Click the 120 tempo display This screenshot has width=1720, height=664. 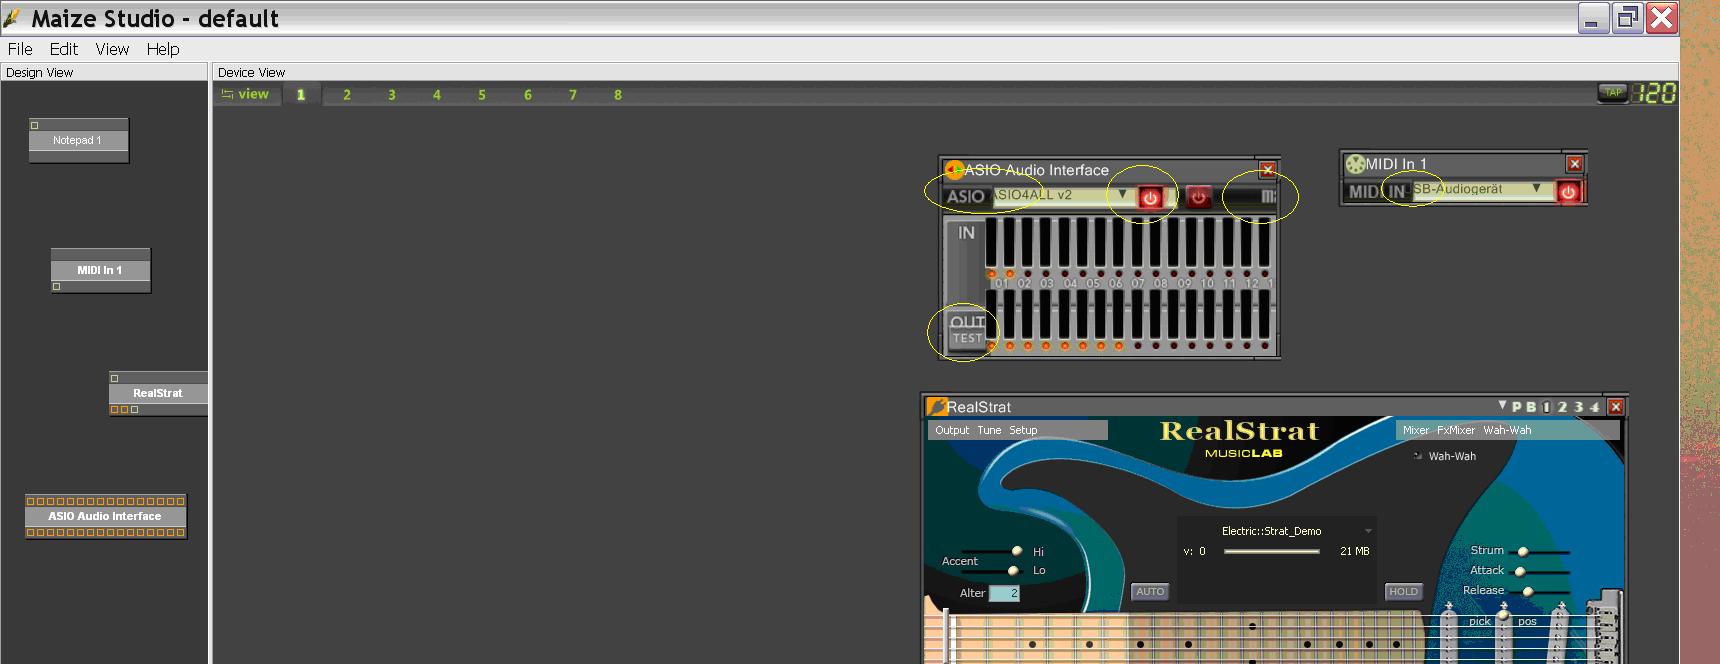(1654, 93)
